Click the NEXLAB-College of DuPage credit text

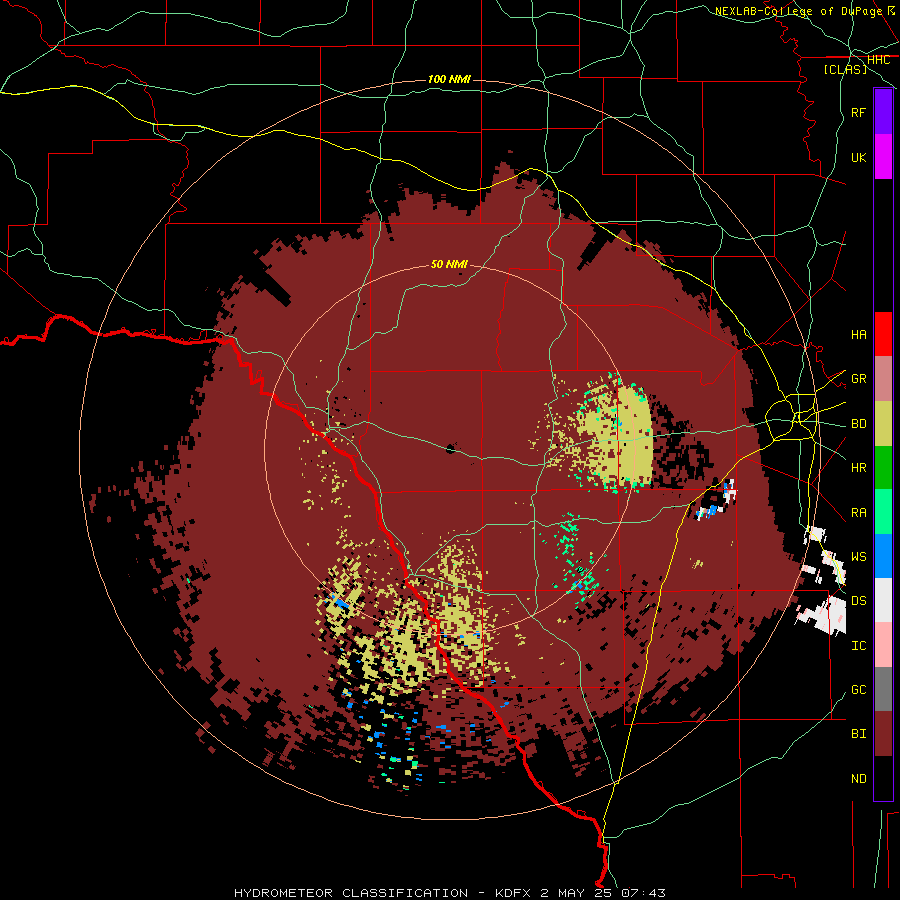coord(805,11)
